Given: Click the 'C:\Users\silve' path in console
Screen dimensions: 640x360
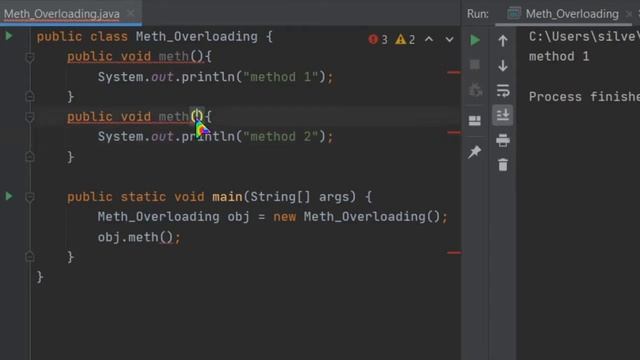Looking at the screenshot, I should (x=584, y=37).
